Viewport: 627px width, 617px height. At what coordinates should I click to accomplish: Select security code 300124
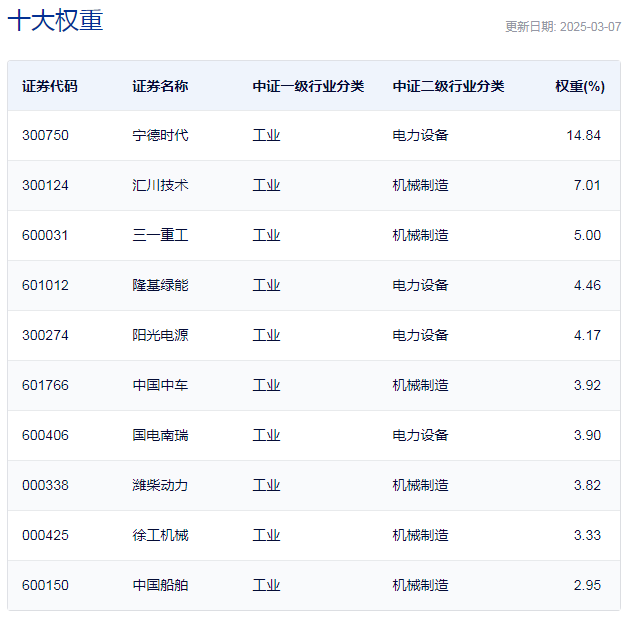(45, 185)
